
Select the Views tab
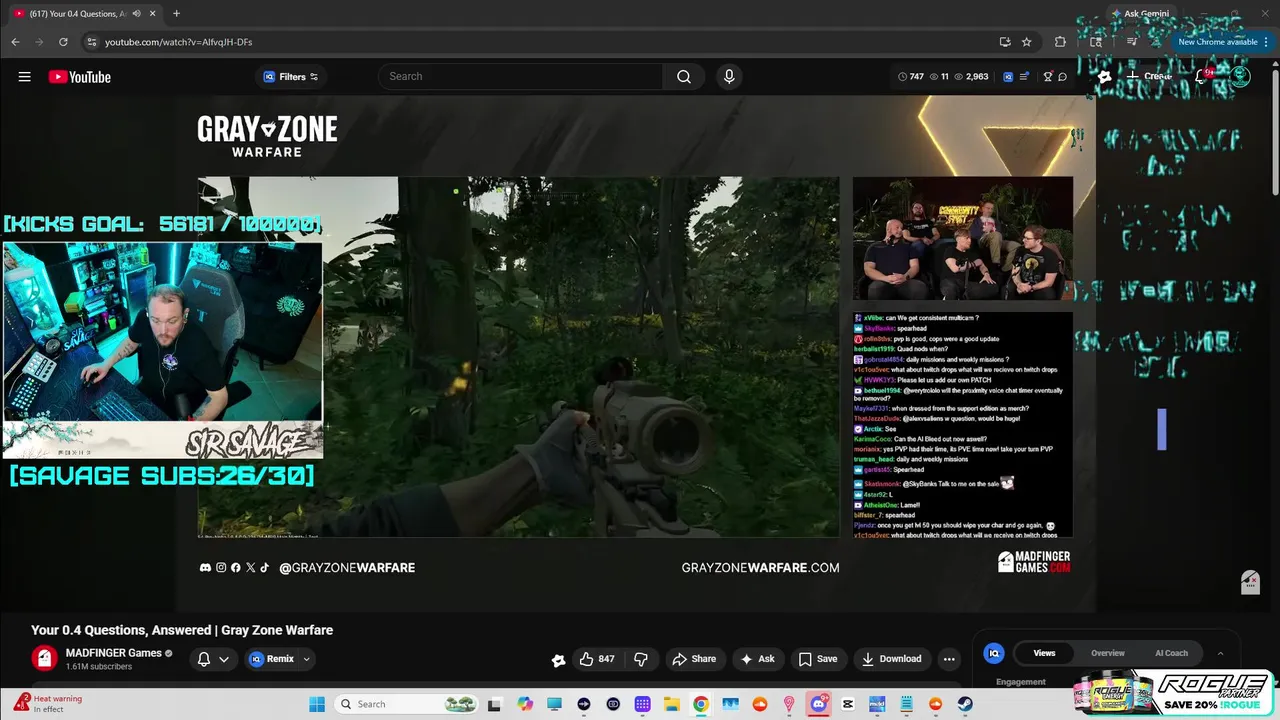(1044, 653)
